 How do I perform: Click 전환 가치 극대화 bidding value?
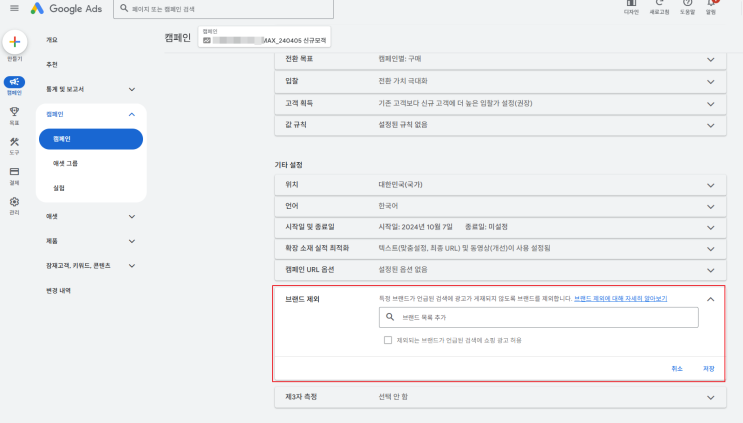point(403,81)
